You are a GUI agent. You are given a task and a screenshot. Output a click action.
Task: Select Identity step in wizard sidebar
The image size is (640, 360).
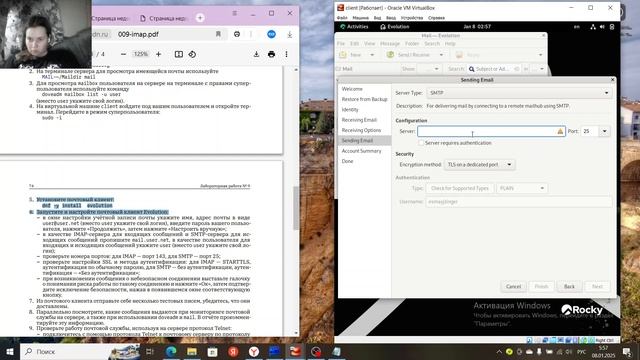click(x=350, y=110)
